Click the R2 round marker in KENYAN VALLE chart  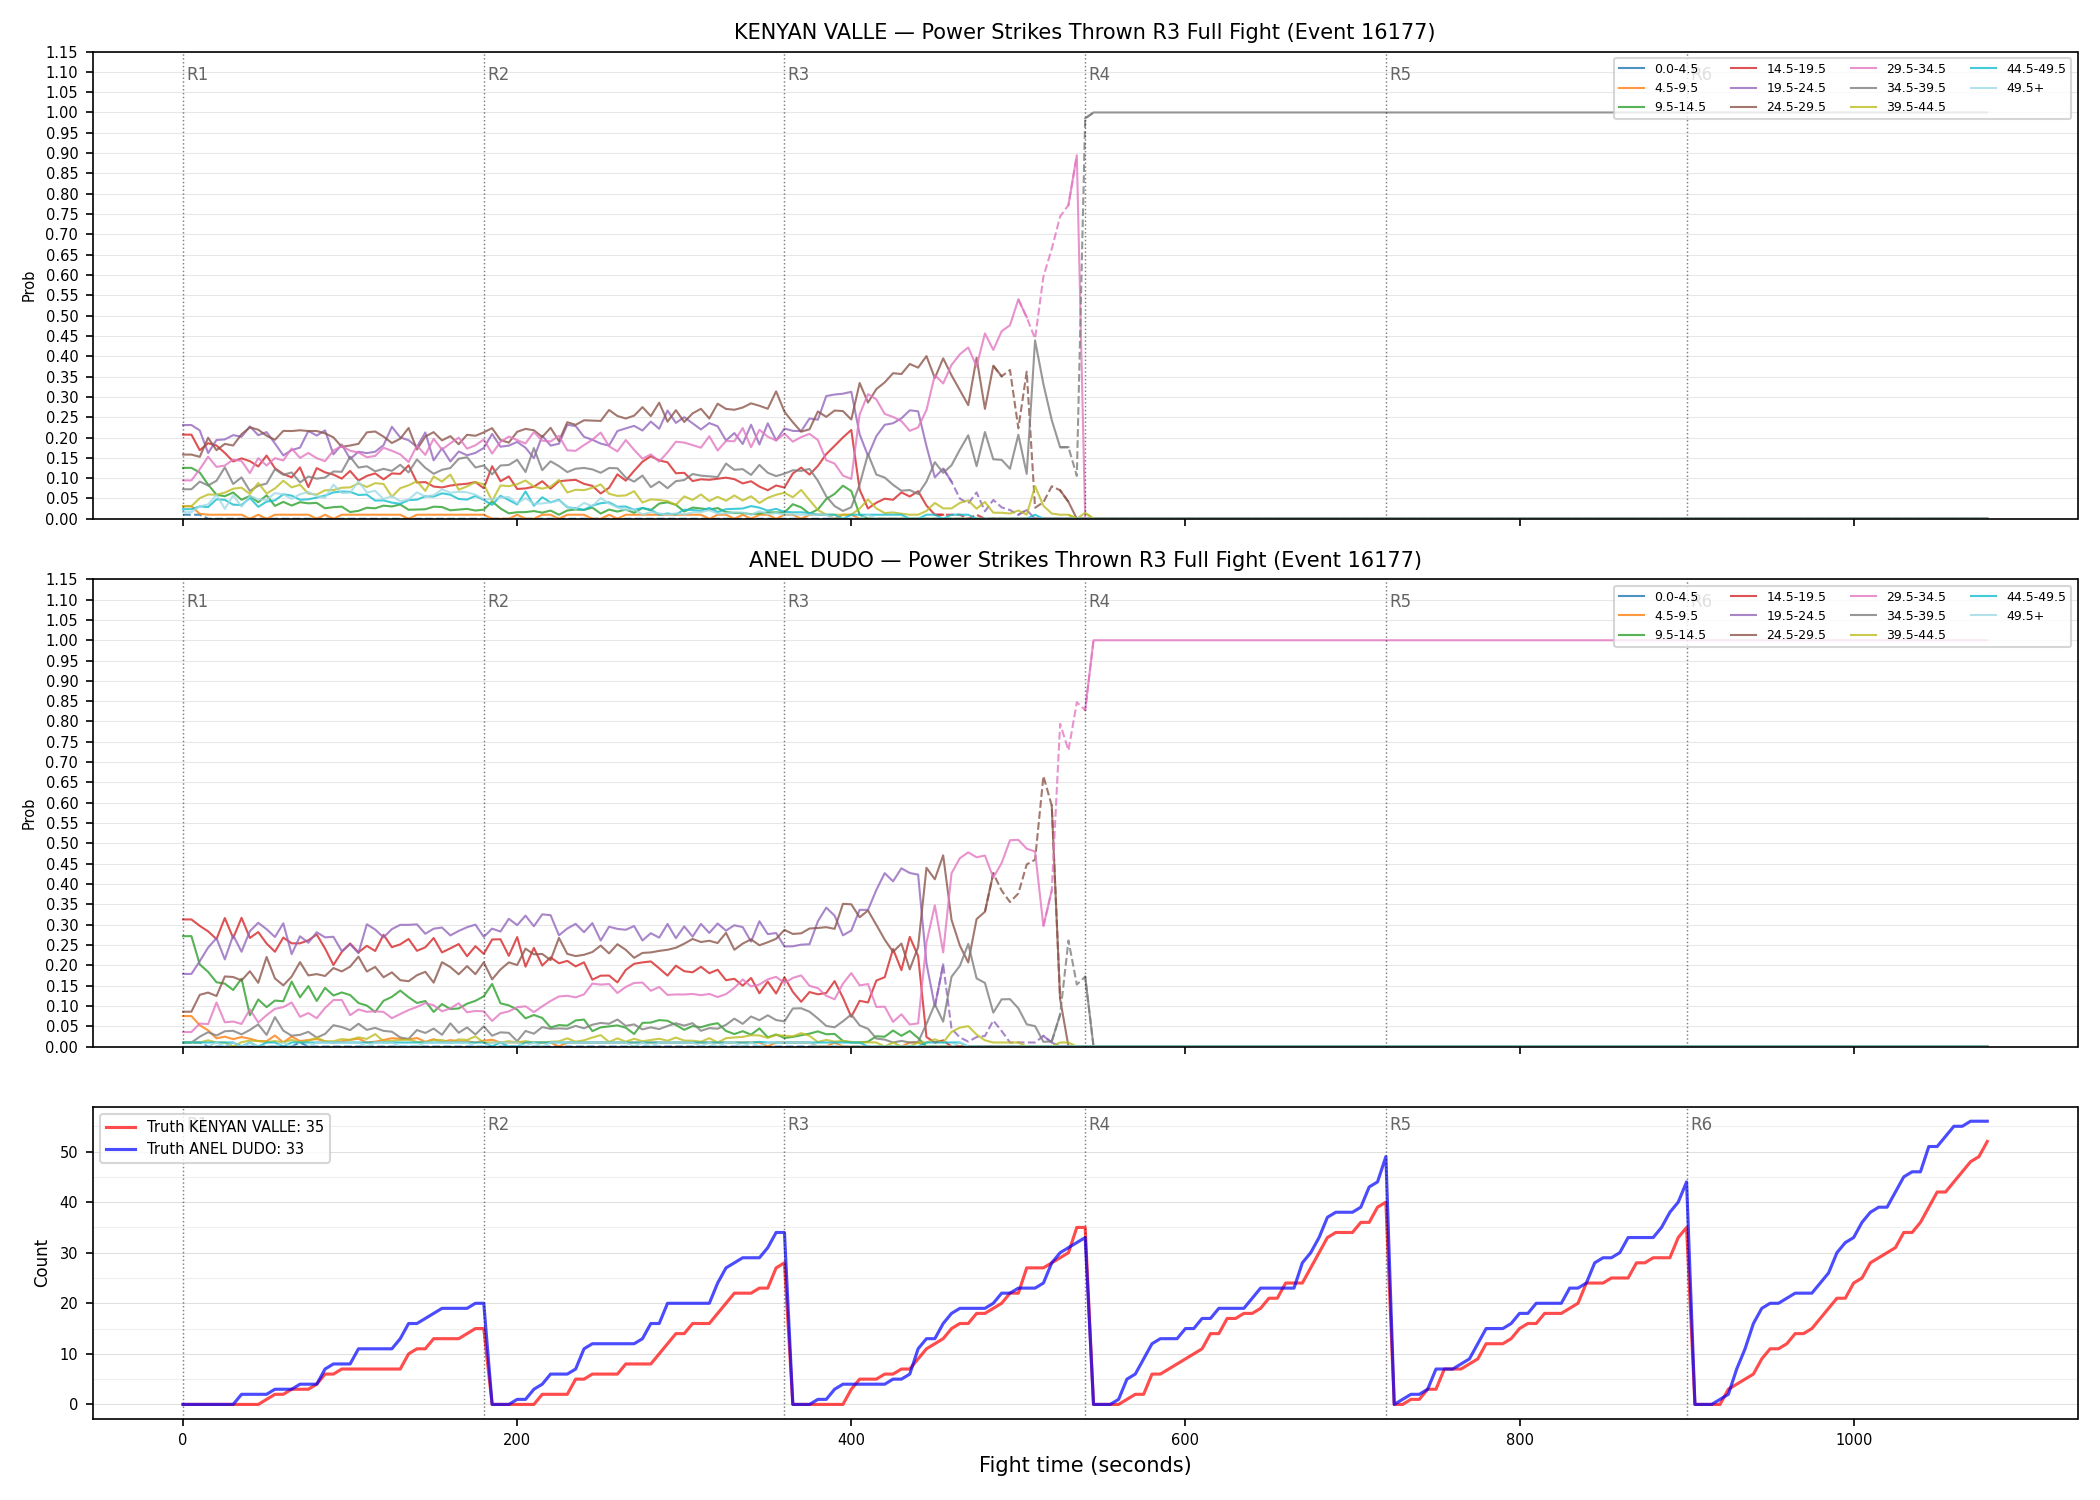498,74
